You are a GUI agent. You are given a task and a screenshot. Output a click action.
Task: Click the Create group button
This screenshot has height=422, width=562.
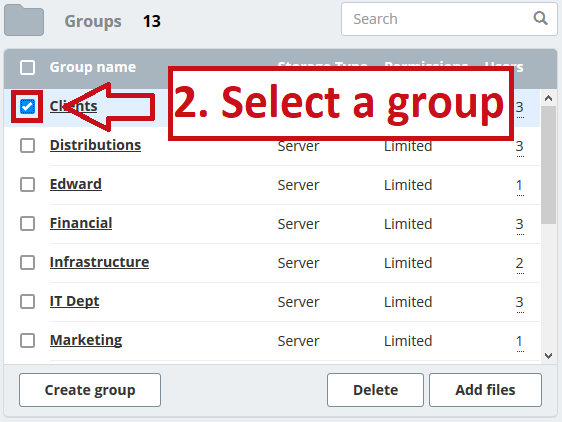[x=90, y=390]
